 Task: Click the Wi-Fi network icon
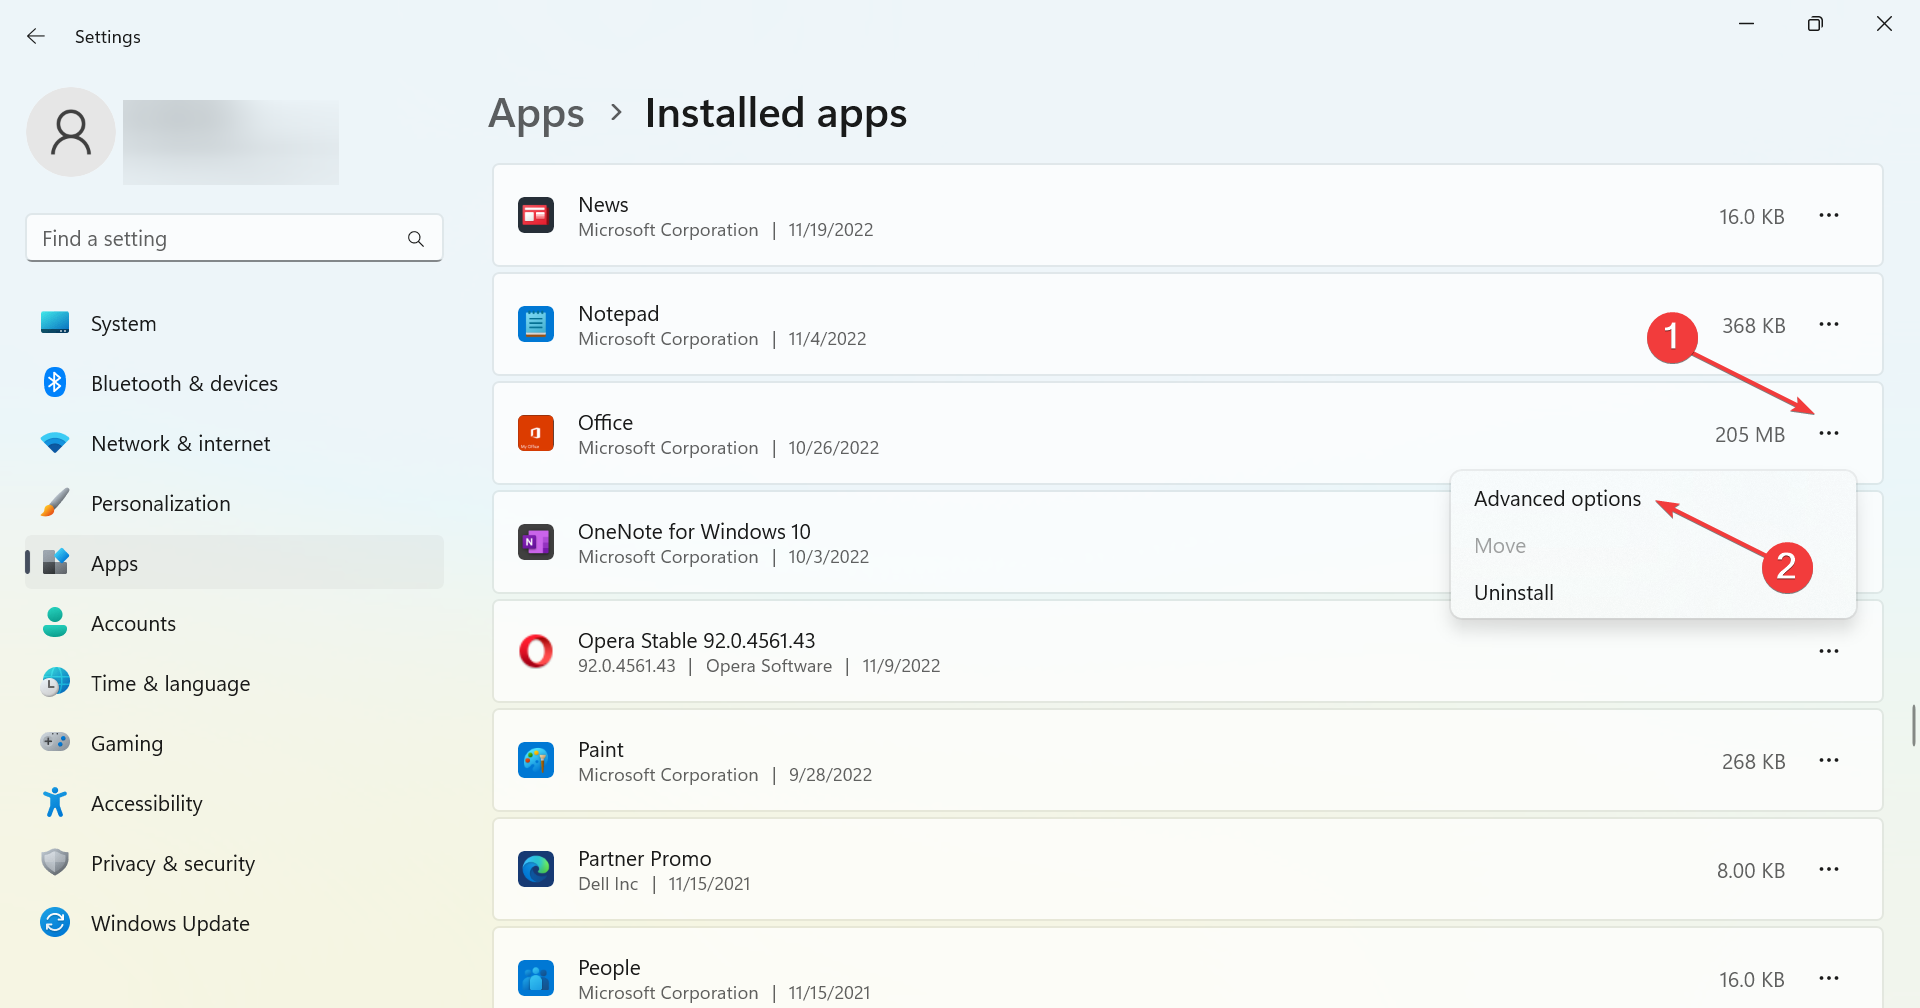[x=55, y=442]
